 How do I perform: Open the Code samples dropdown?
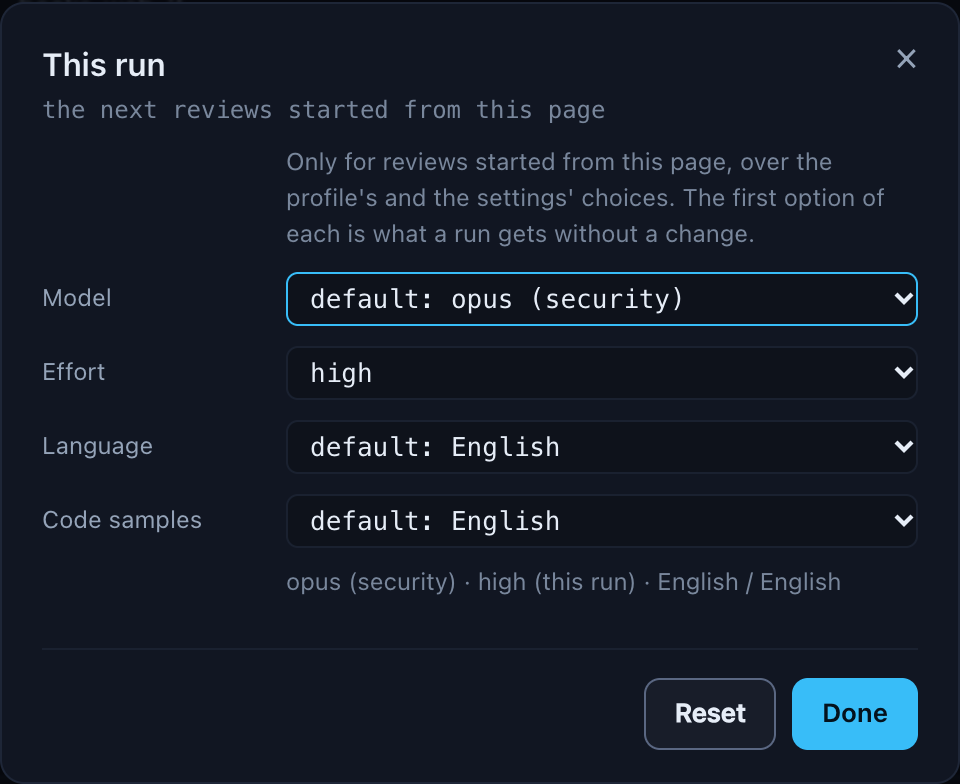(602, 521)
